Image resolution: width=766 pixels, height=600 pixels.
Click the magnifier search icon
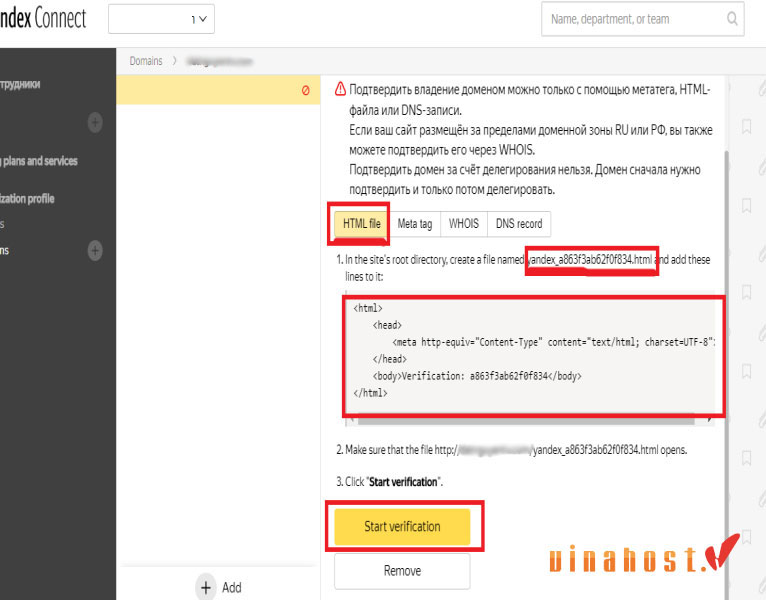[x=732, y=19]
